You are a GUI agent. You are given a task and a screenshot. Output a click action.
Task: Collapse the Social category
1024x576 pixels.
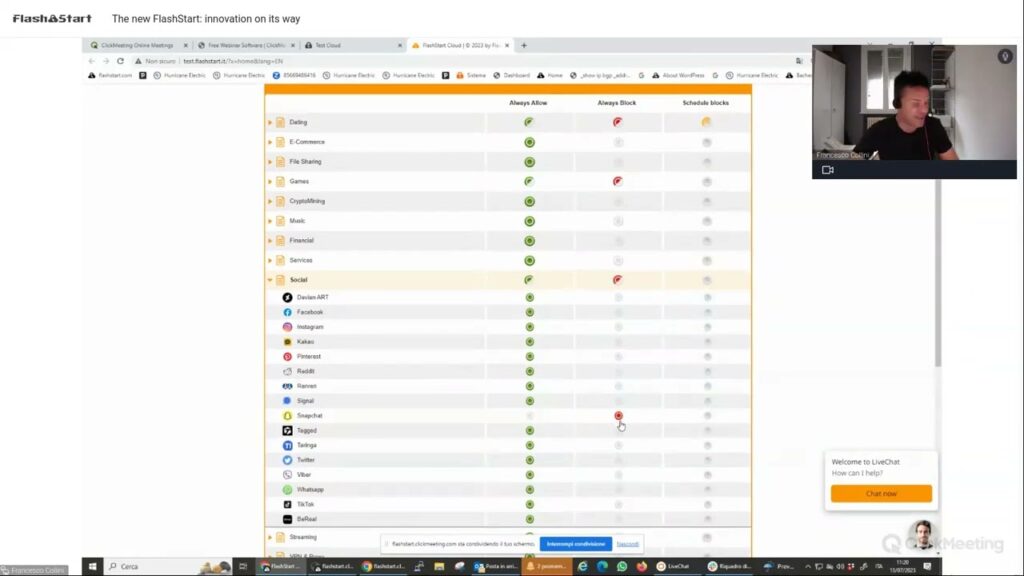270,280
